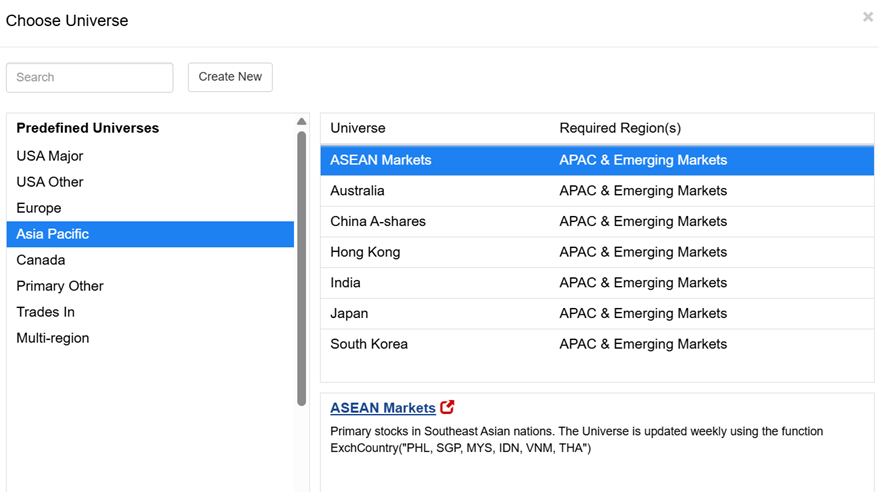The height and width of the screenshot is (493, 879).
Task: Select the Japan universe row
Action: tap(597, 314)
